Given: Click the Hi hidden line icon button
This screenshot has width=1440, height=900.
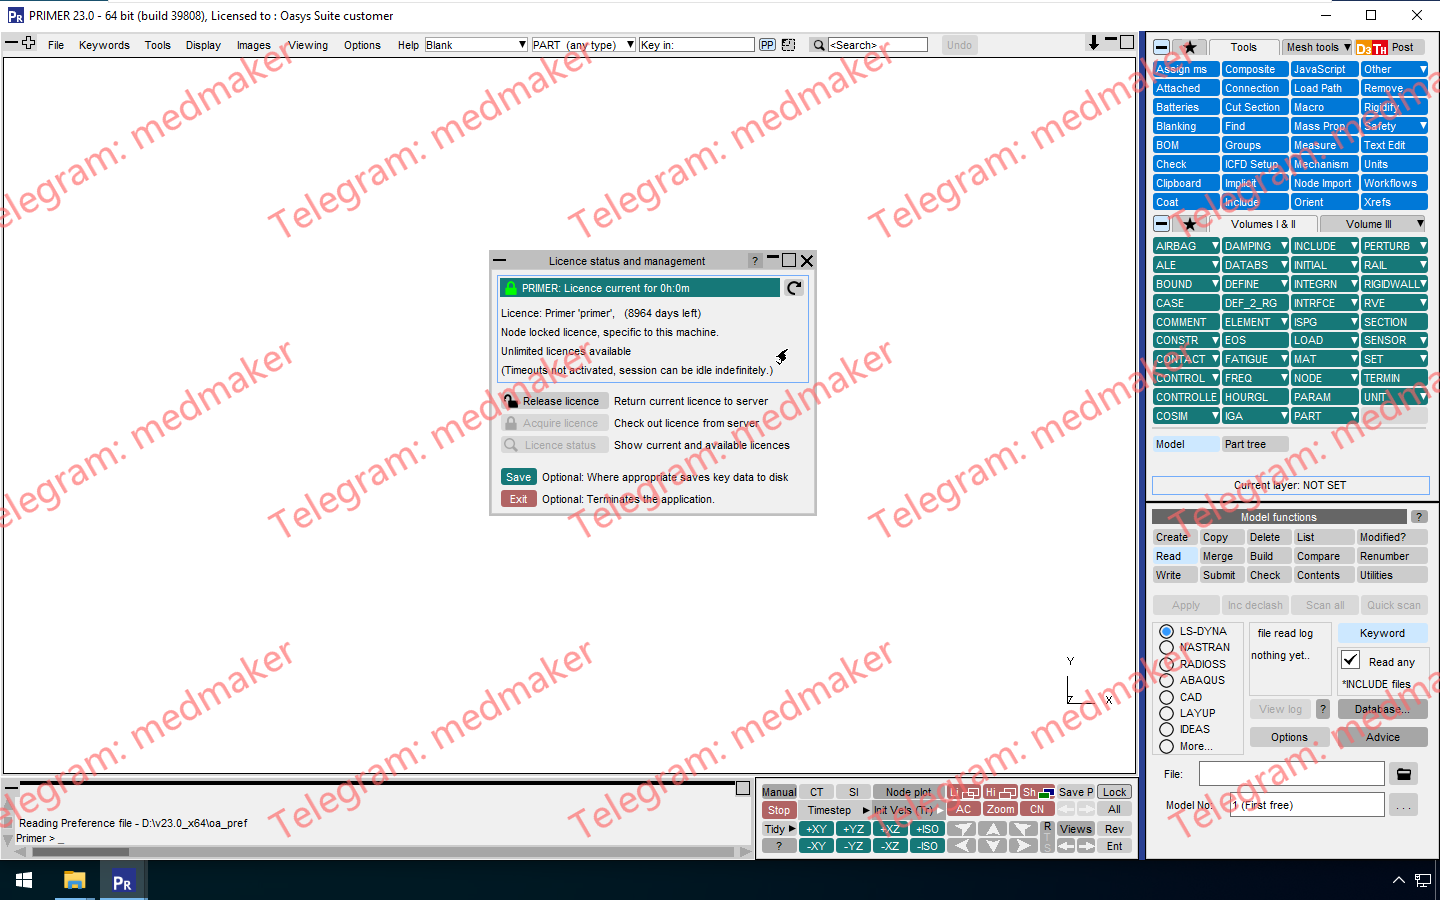Looking at the screenshot, I should 1000,792.
